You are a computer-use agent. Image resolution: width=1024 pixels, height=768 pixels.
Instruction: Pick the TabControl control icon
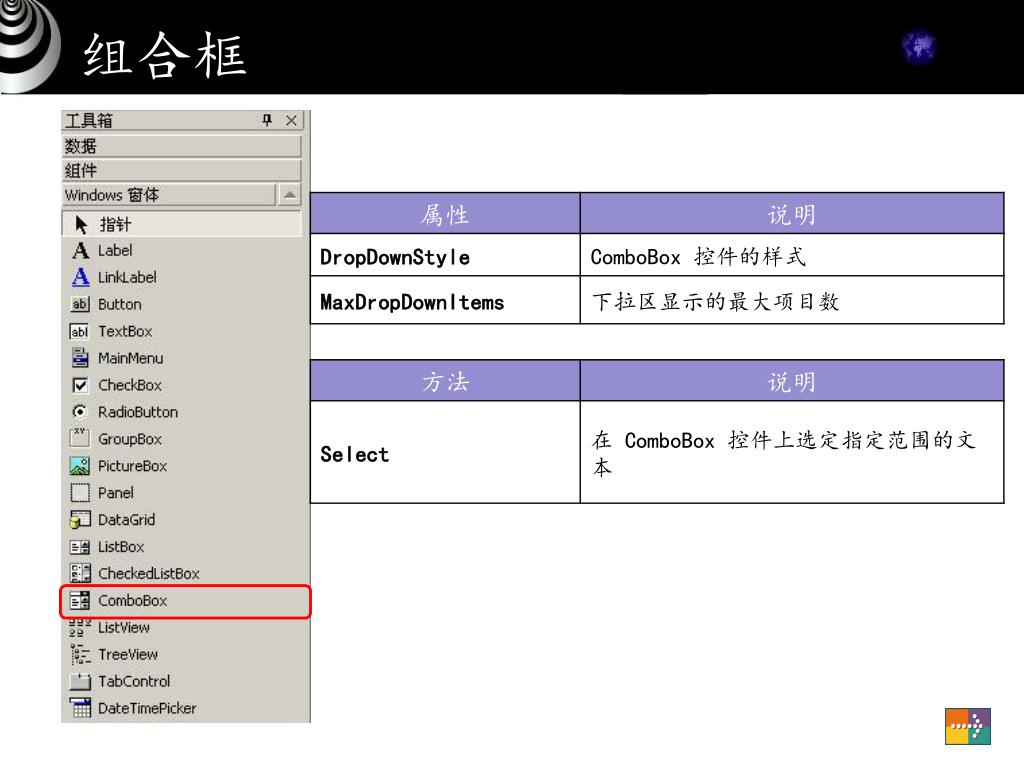(x=80, y=682)
